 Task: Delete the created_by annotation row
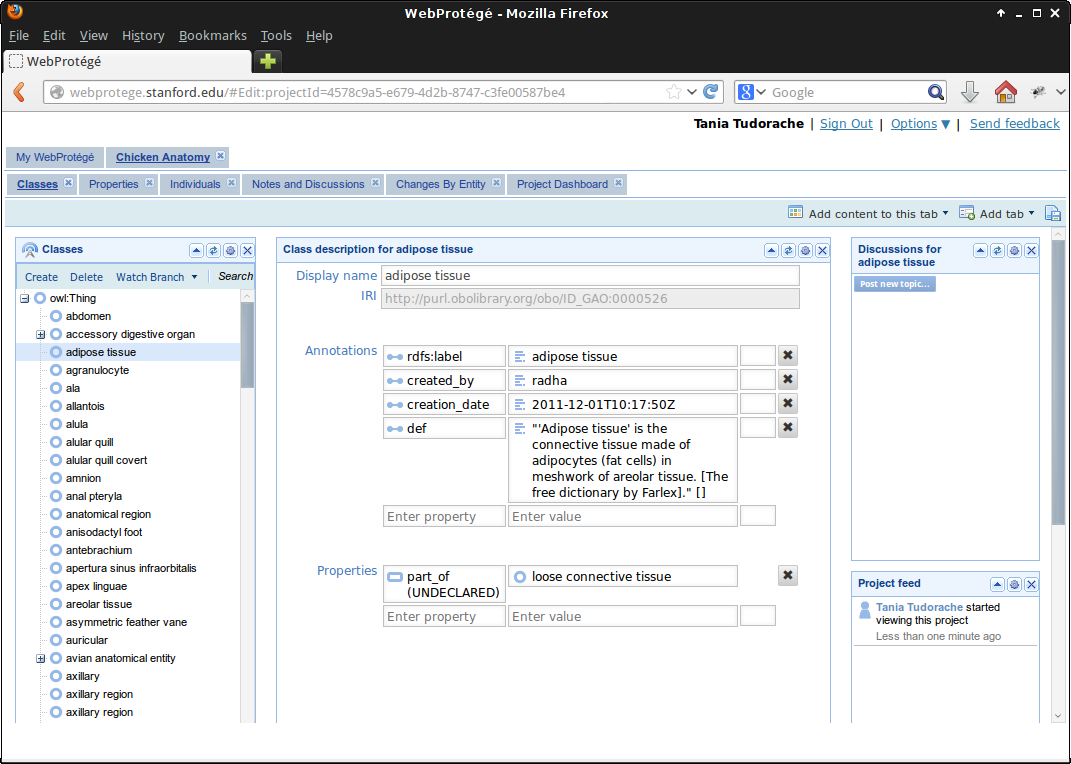[x=788, y=379]
